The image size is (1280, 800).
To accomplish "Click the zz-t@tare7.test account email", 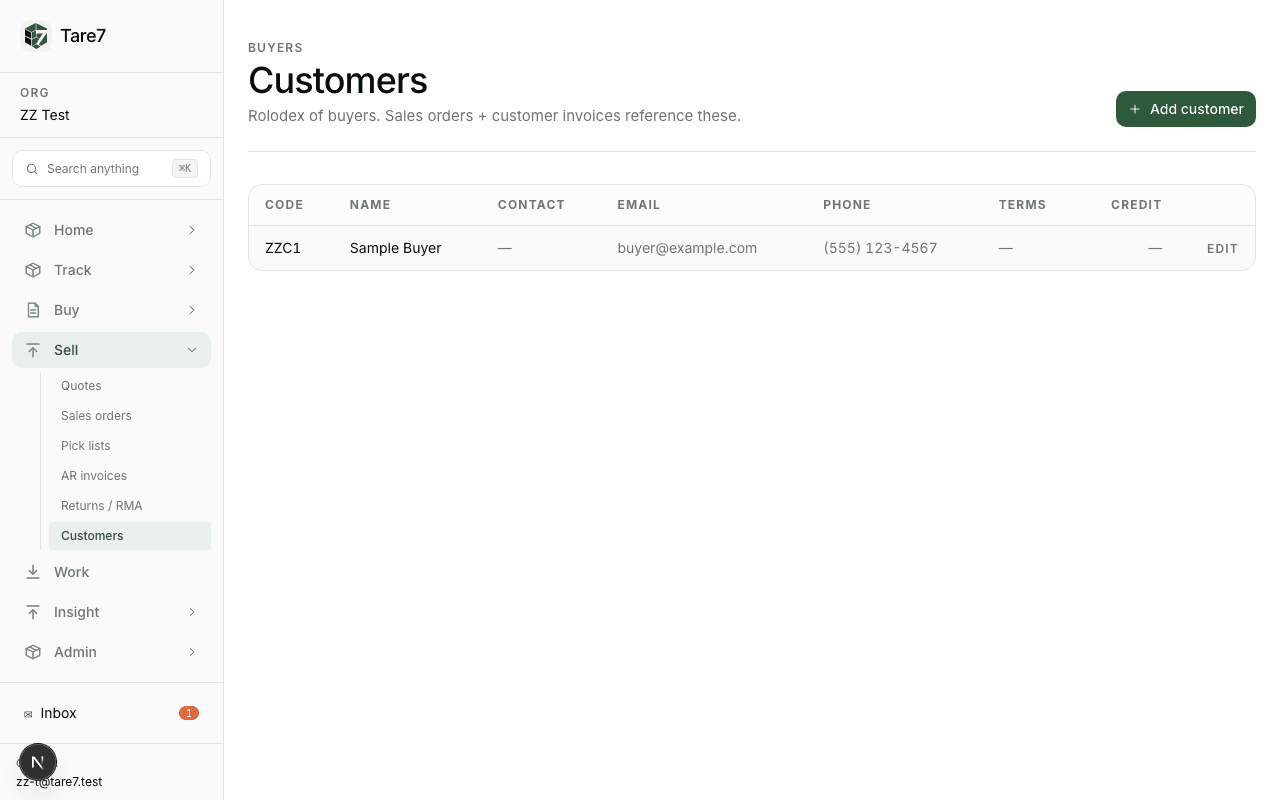I will click(59, 782).
